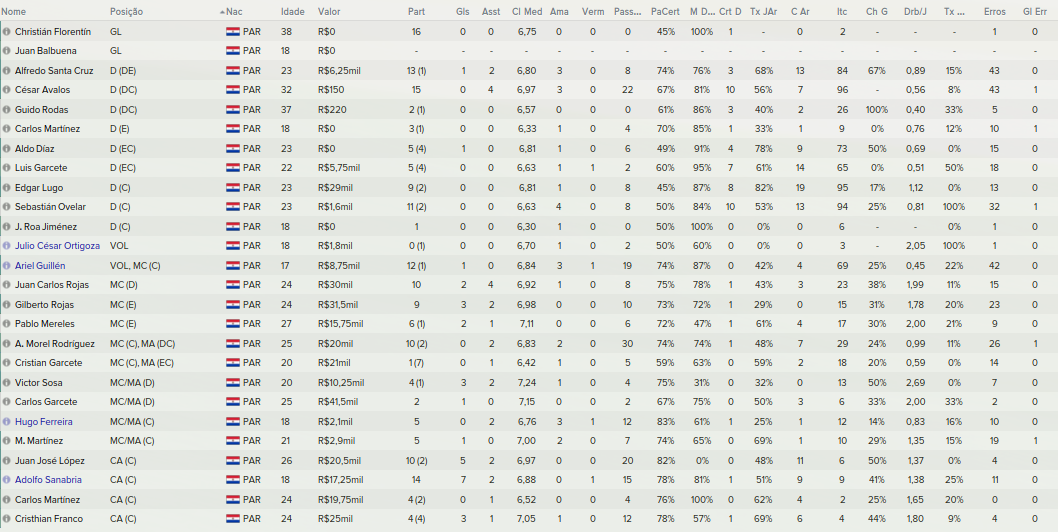The height and width of the screenshot is (532, 1058).
Task: Select Juan José López row
Action: coord(529,460)
